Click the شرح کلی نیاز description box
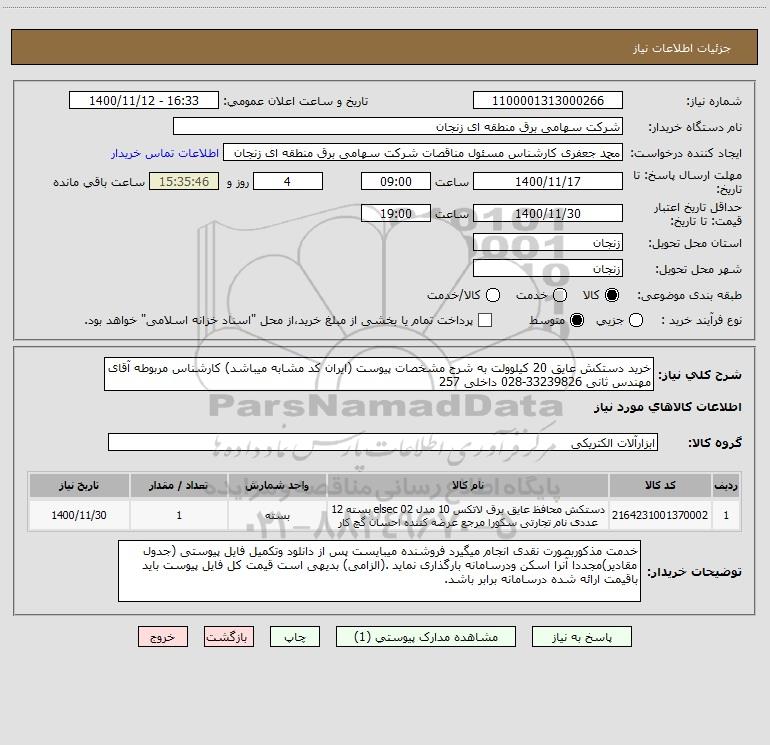The width and height of the screenshot is (770, 745). (379, 374)
